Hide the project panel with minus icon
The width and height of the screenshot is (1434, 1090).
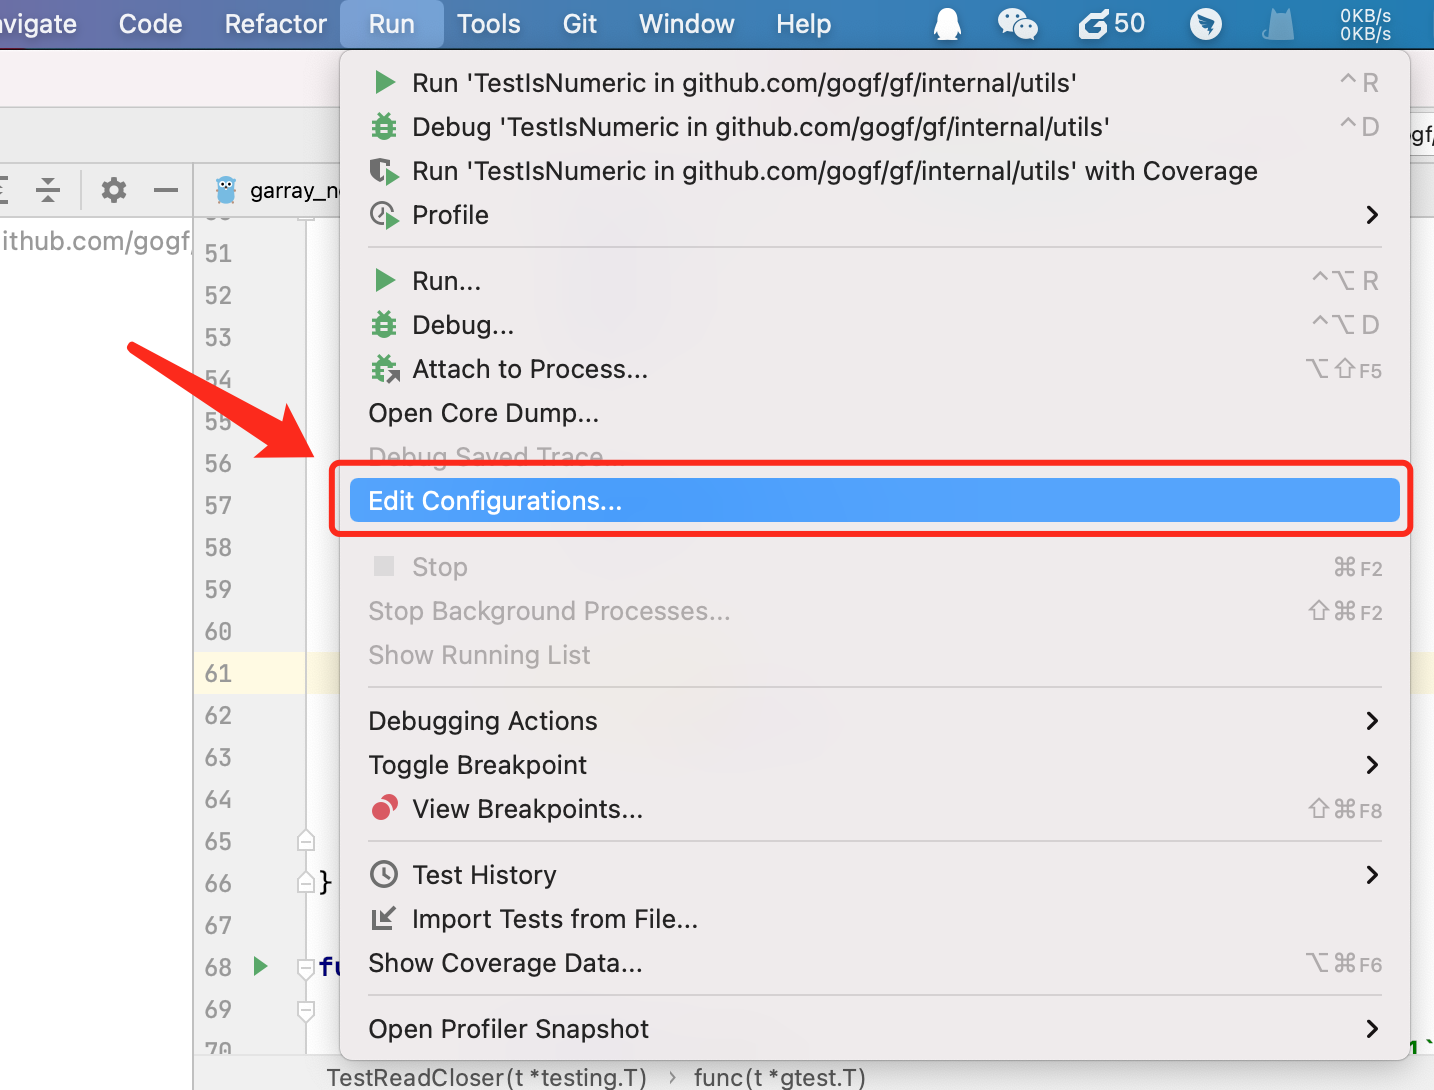click(x=166, y=190)
